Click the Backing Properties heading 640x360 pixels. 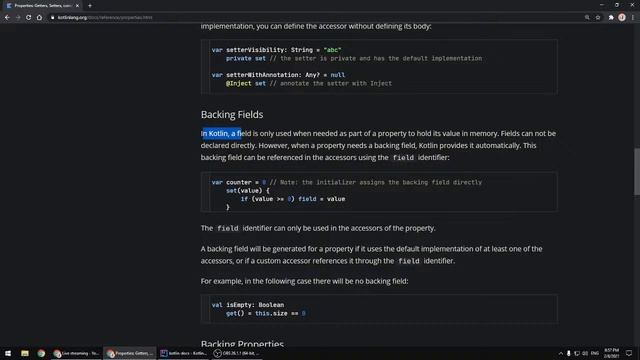pyautogui.click(x=242, y=344)
